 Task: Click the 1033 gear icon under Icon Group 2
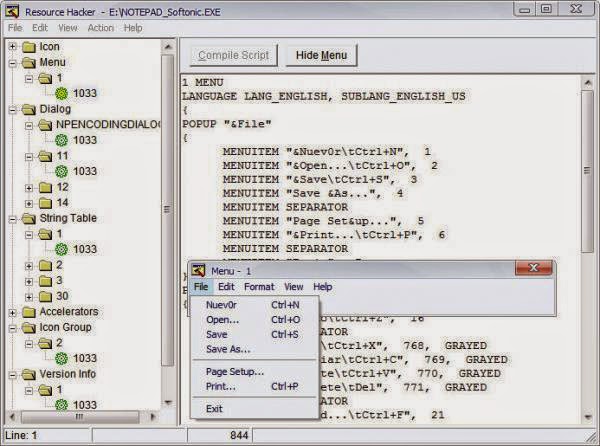coord(61,358)
